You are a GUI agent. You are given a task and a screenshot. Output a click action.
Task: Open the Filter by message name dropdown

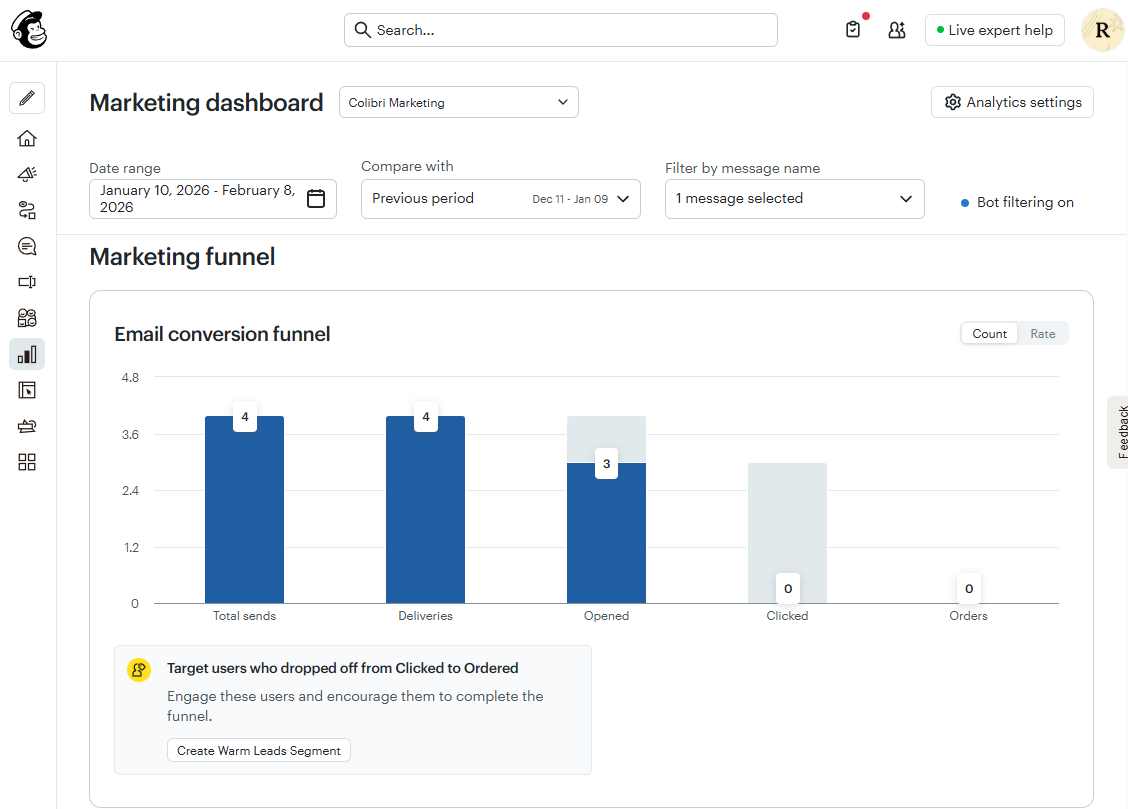(x=794, y=199)
